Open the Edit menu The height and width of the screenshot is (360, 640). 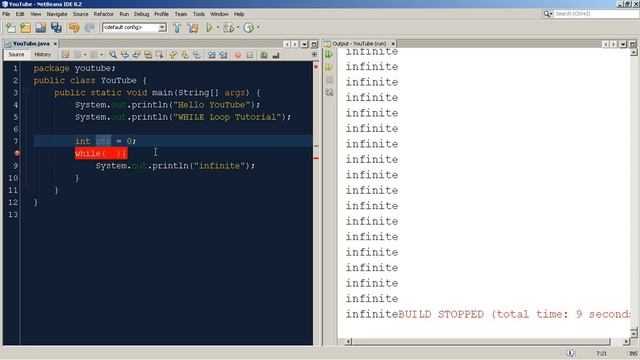click(20, 14)
